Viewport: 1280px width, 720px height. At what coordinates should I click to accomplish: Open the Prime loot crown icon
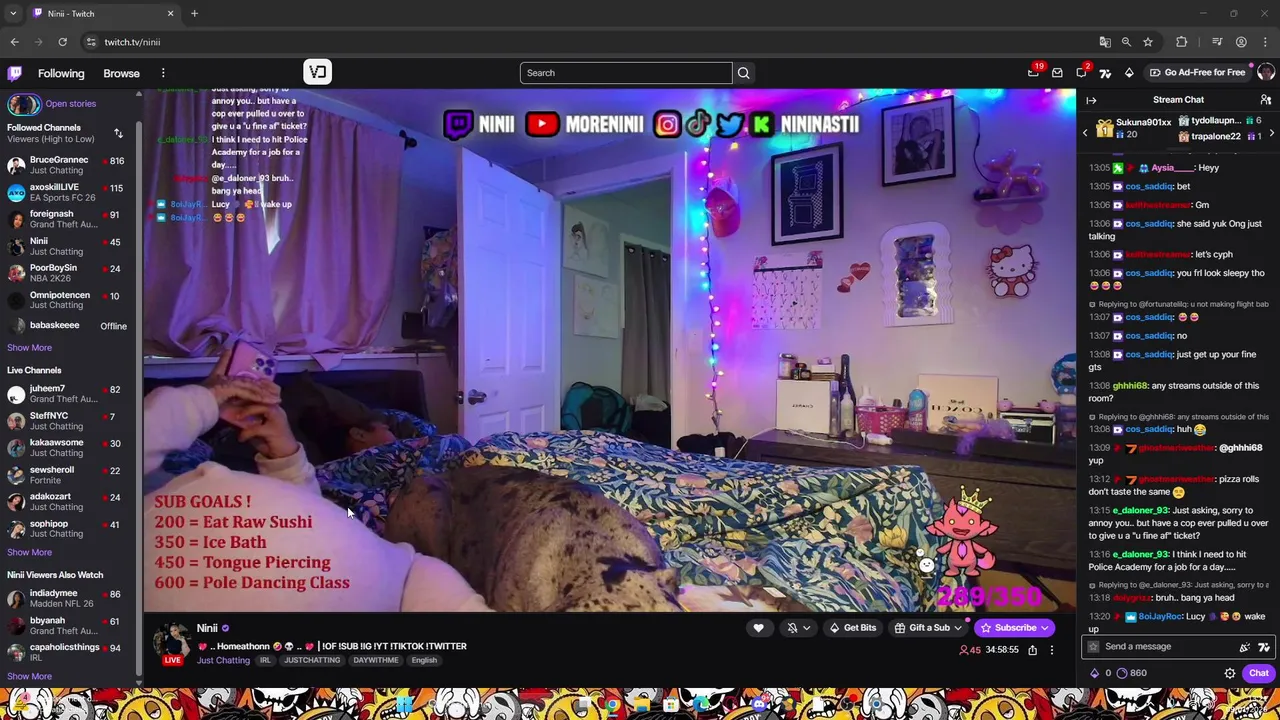pos(1033,72)
